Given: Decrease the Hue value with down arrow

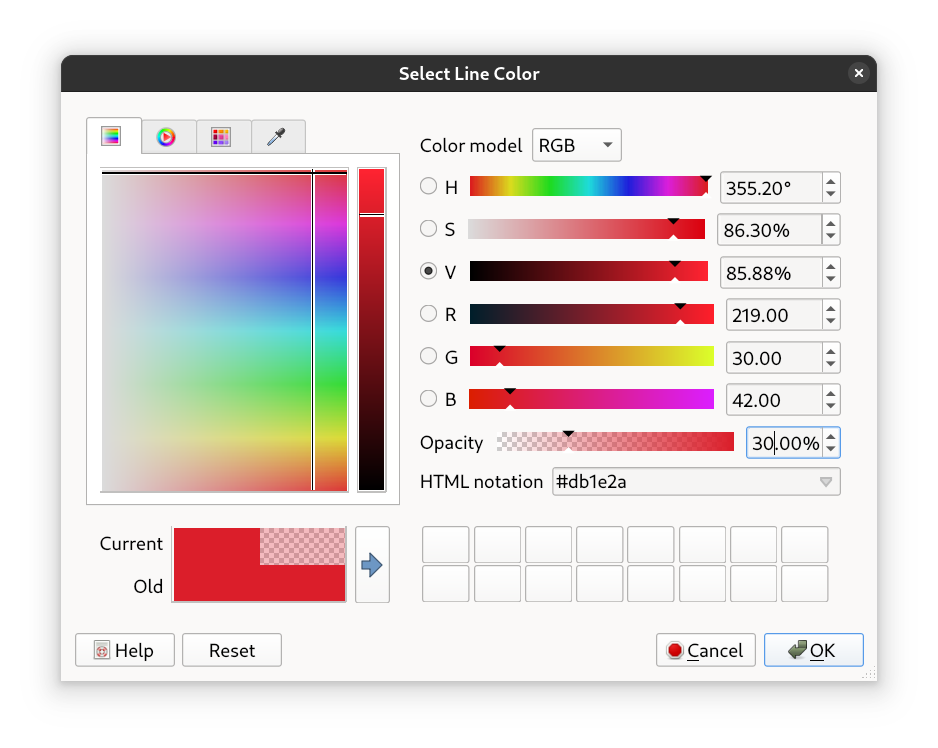Looking at the screenshot, I should [831, 195].
